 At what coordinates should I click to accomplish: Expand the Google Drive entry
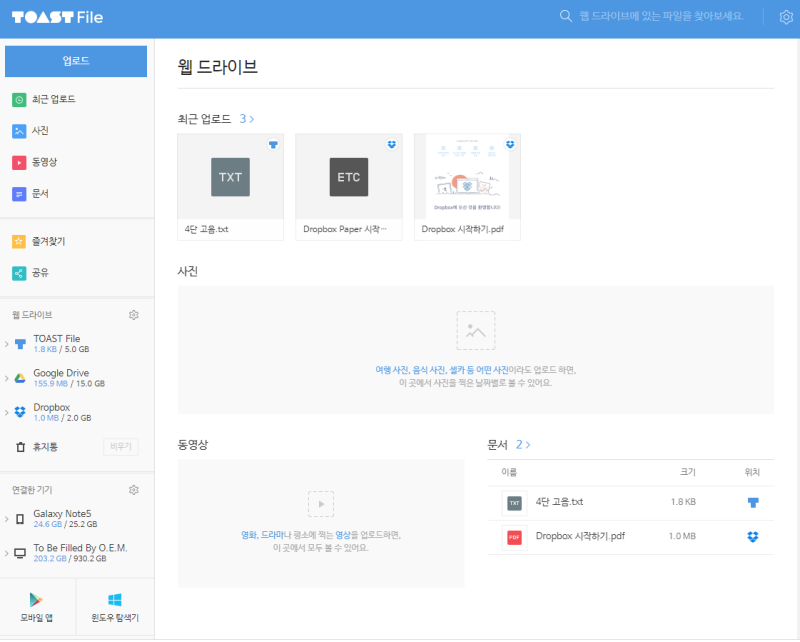[7, 377]
